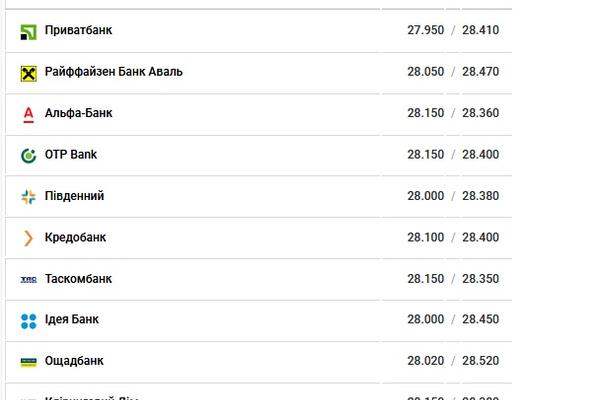Click Альфа-Банк sell rate 28.360

[480, 113]
